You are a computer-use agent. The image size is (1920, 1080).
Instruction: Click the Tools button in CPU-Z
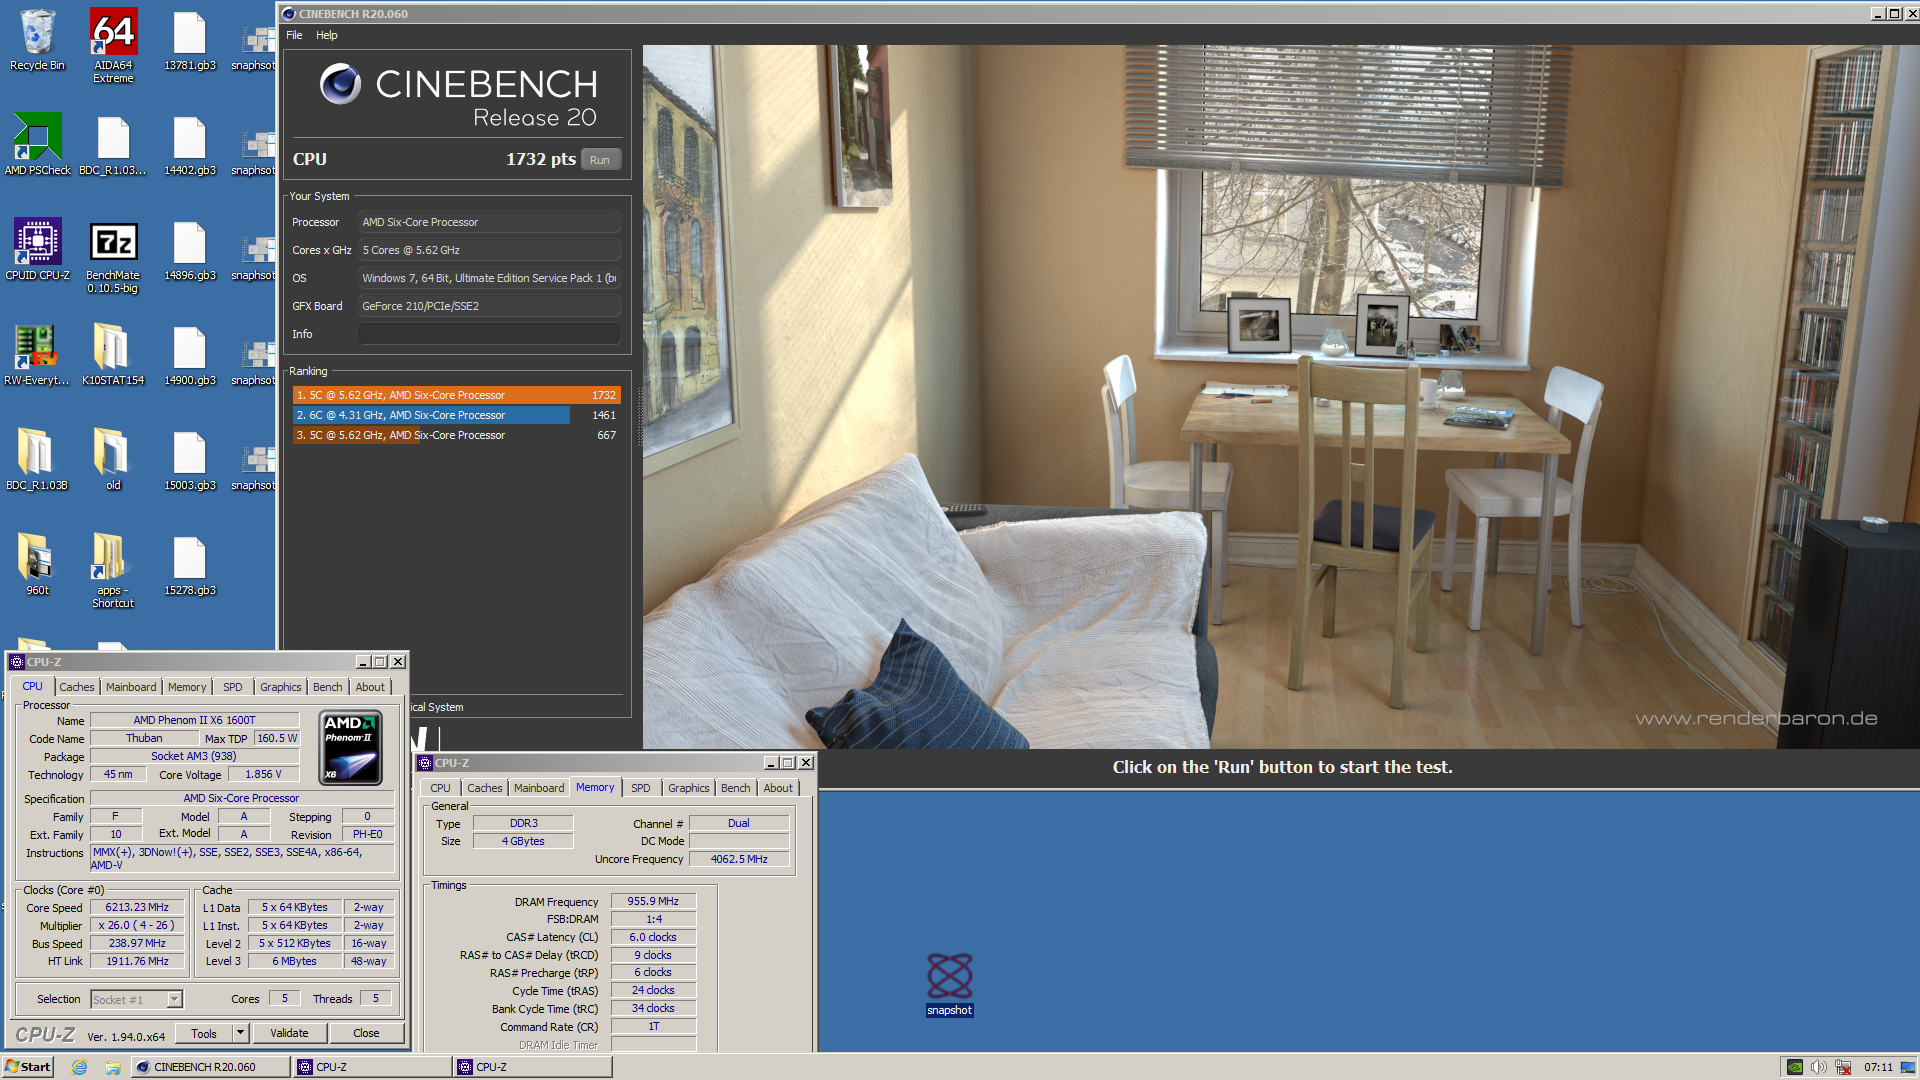[204, 1033]
